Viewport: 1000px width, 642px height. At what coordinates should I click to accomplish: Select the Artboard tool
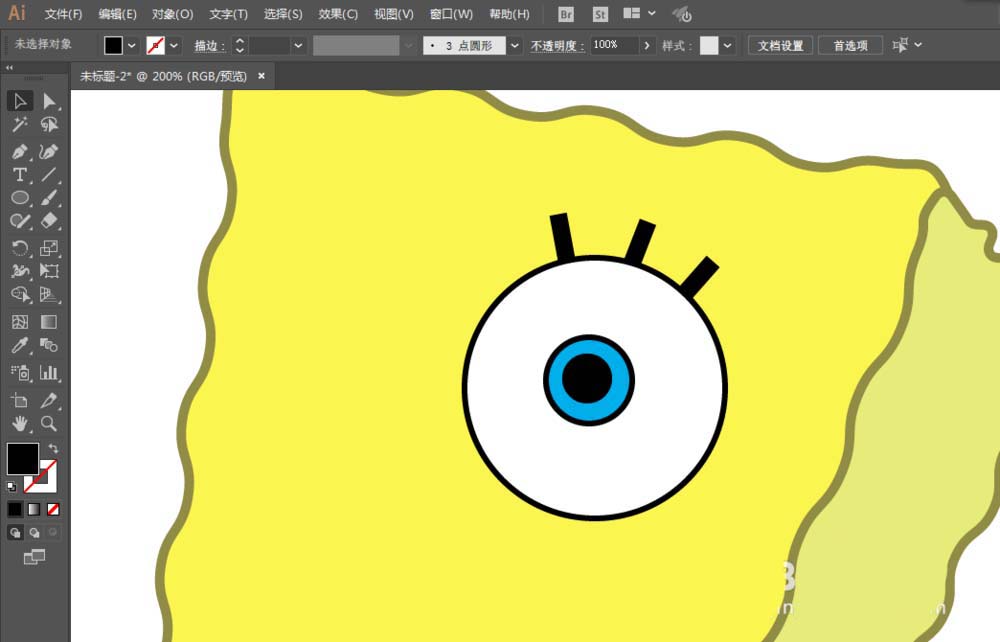20,400
